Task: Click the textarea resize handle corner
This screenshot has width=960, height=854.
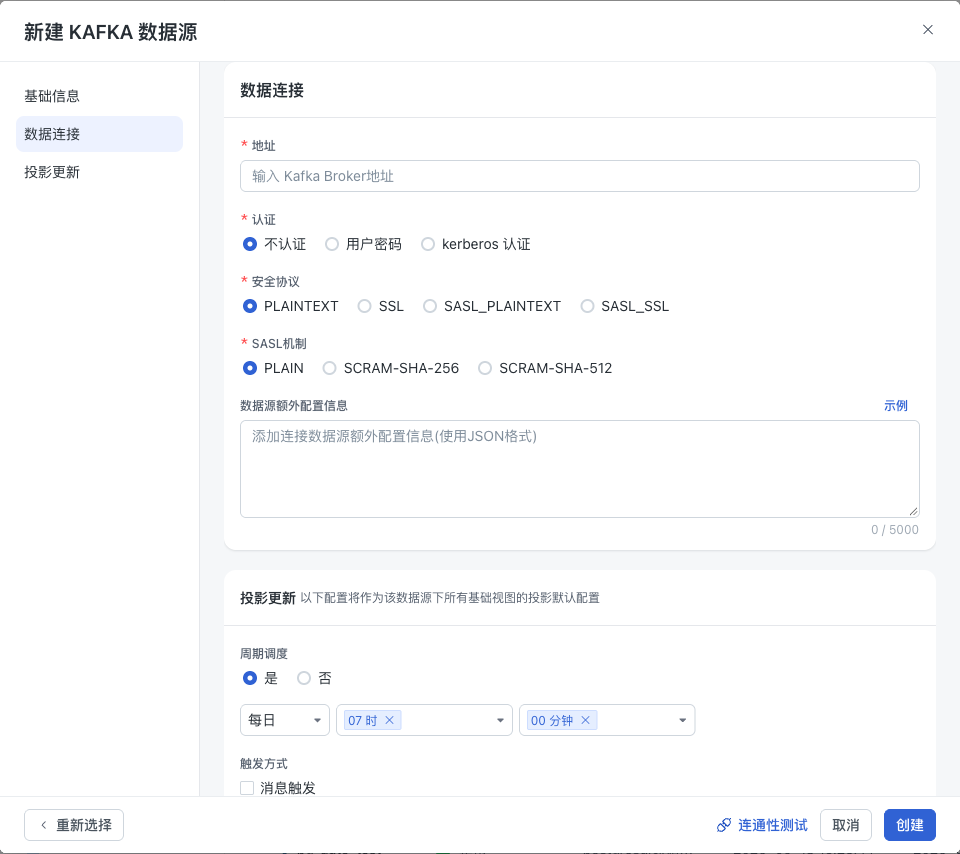Action: click(913, 511)
